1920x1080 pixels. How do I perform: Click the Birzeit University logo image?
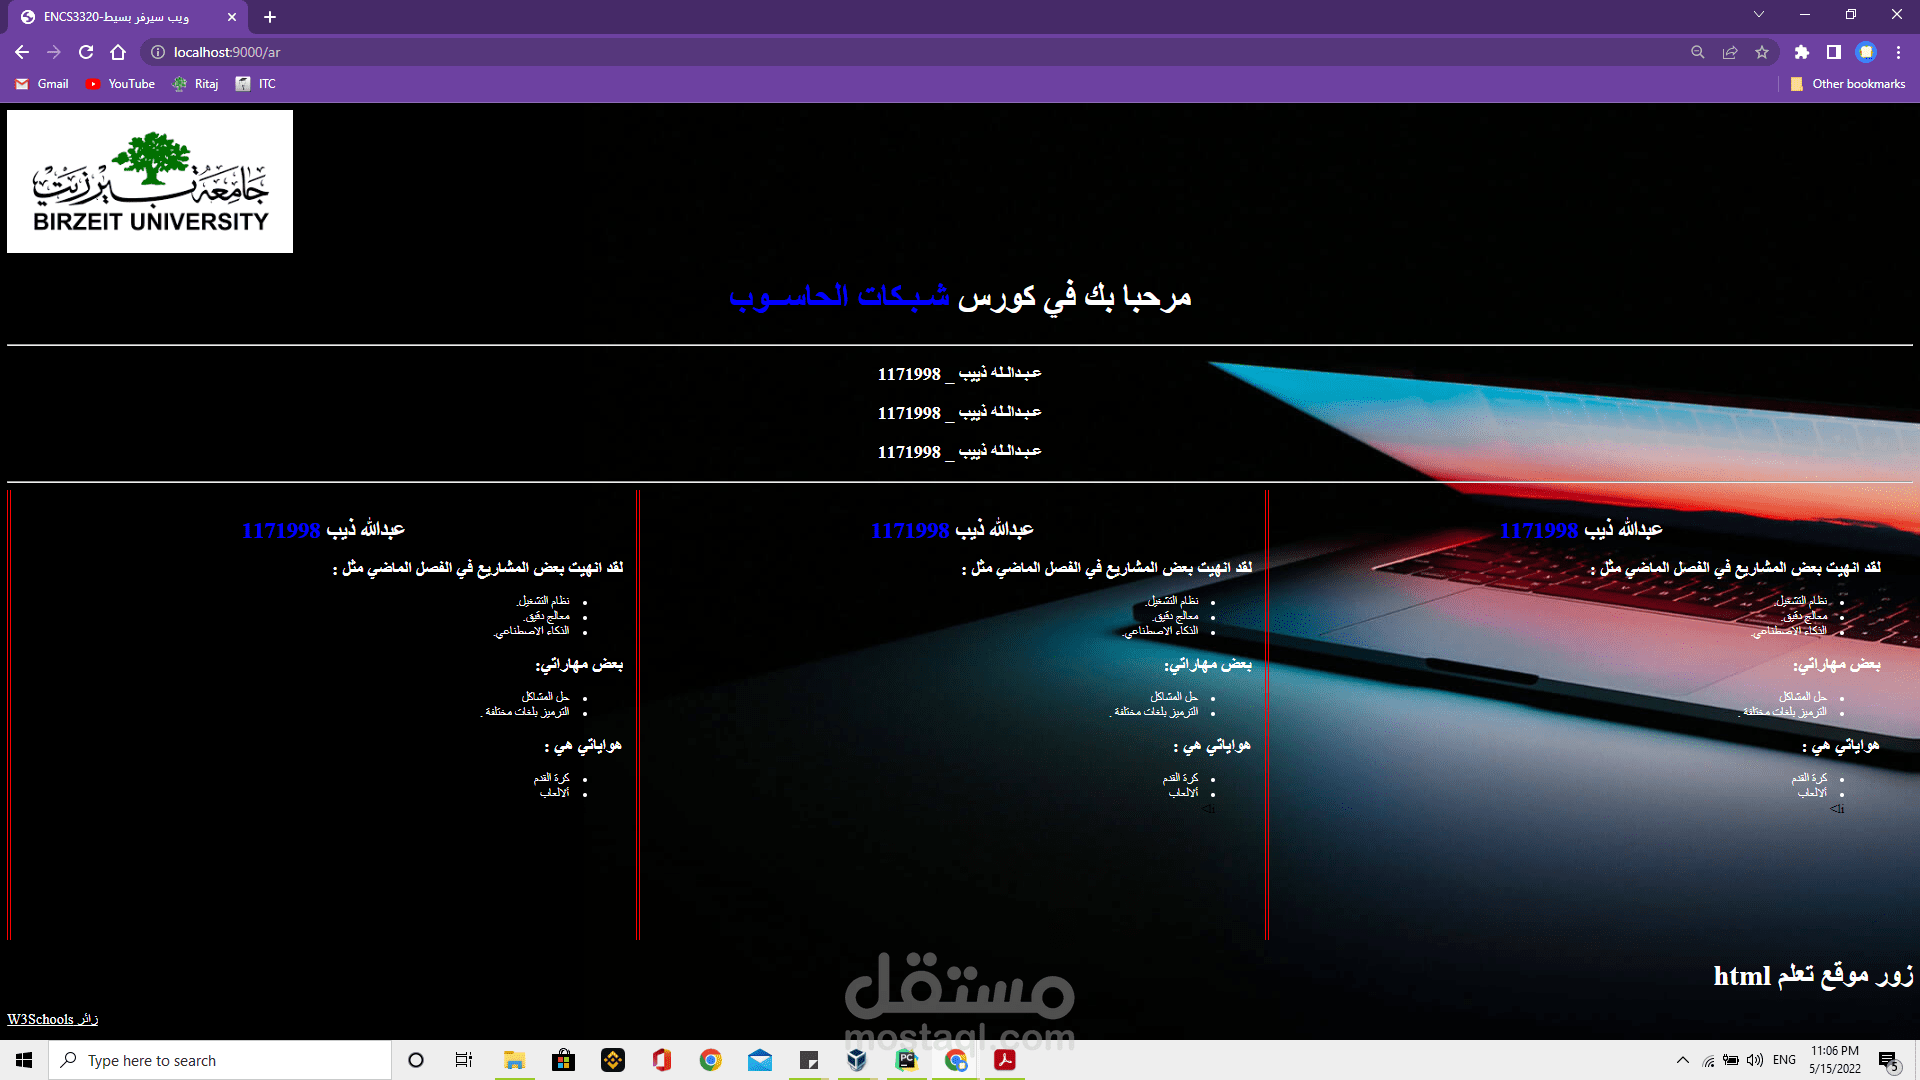pyautogui.click(x=150, y=181)
